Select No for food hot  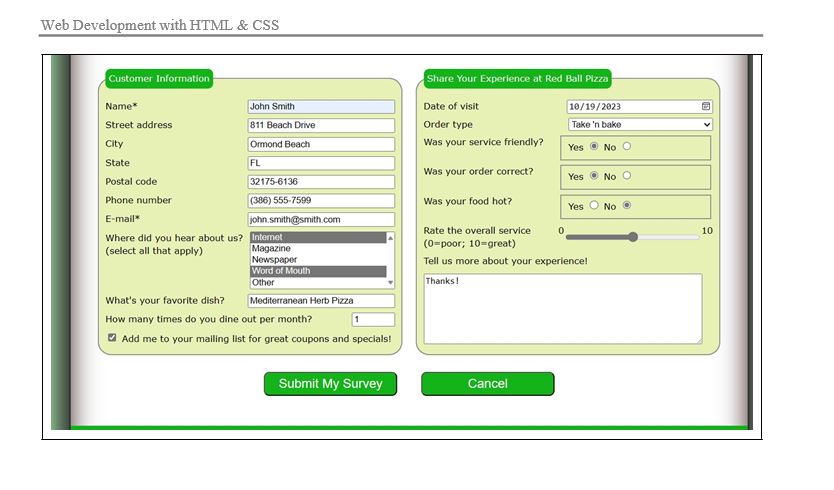(x=627, y=205)
